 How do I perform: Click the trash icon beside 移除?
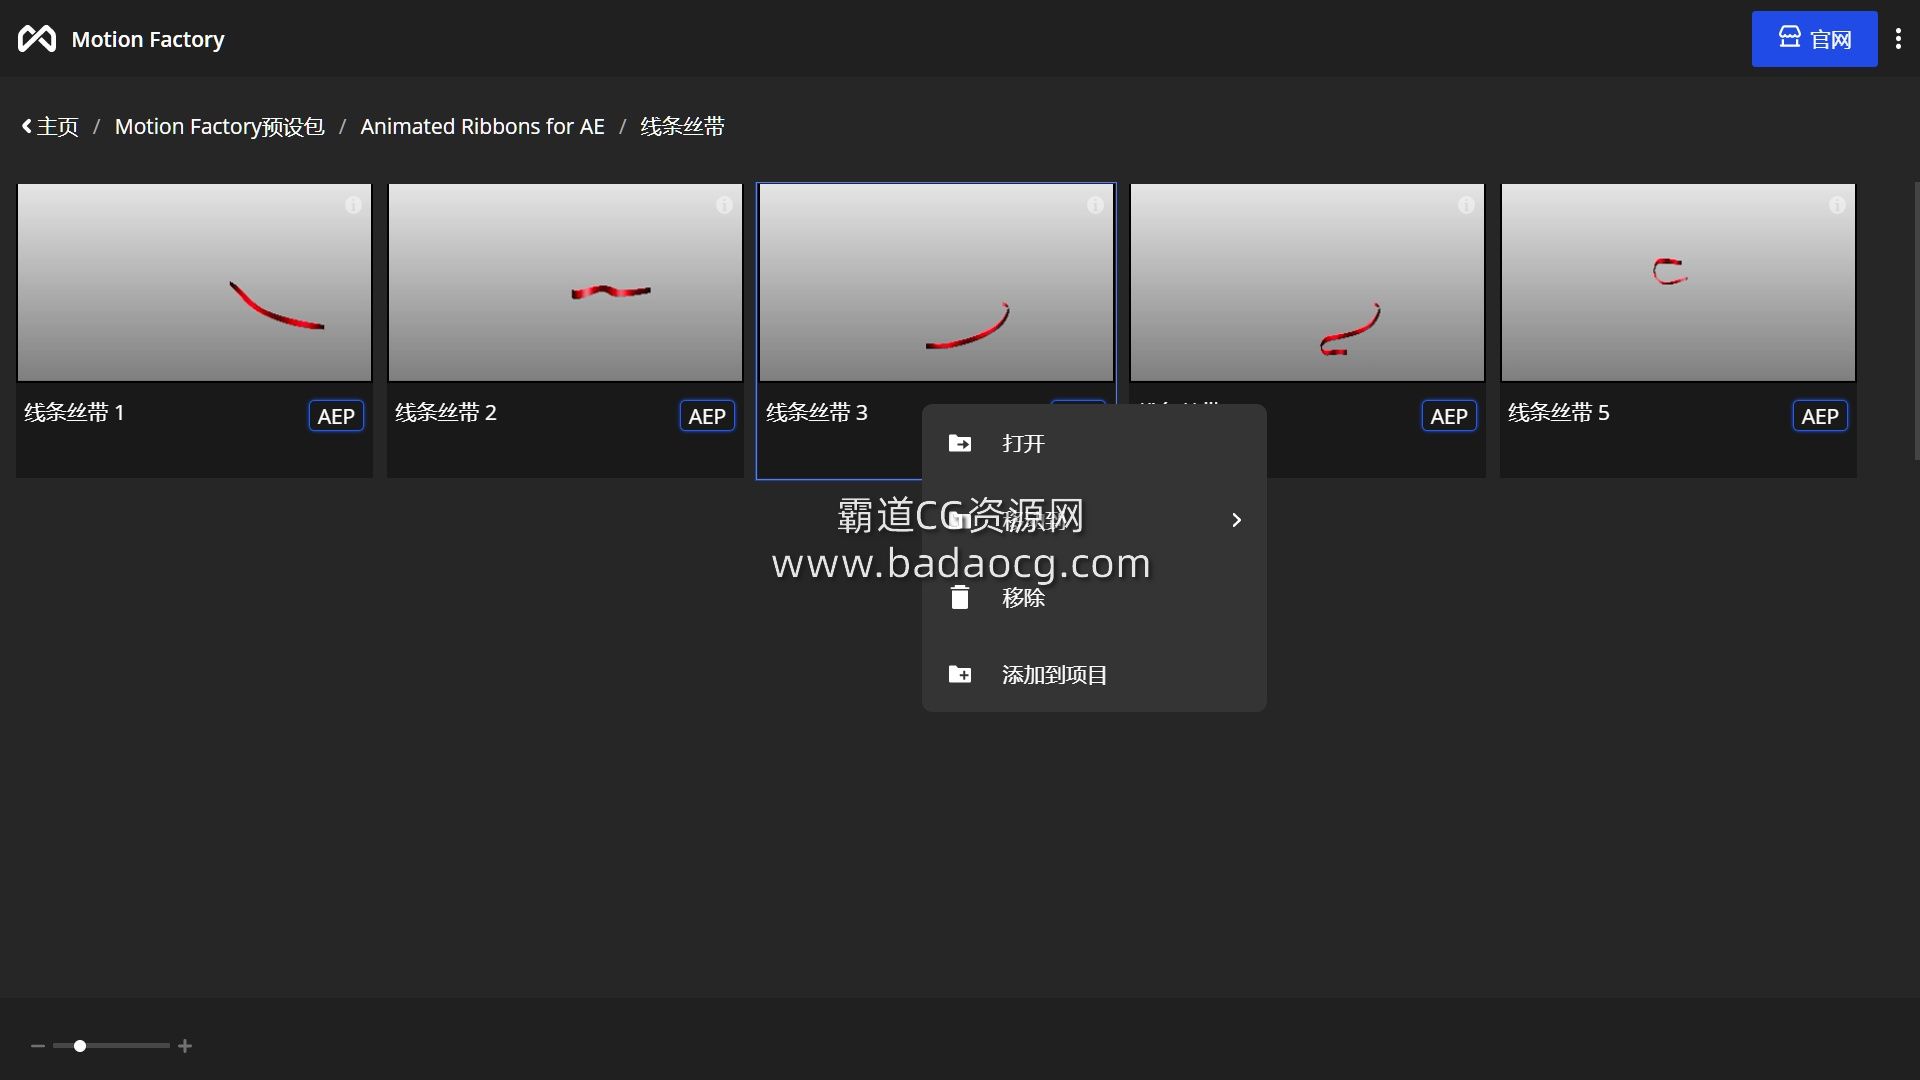point(960,598)
